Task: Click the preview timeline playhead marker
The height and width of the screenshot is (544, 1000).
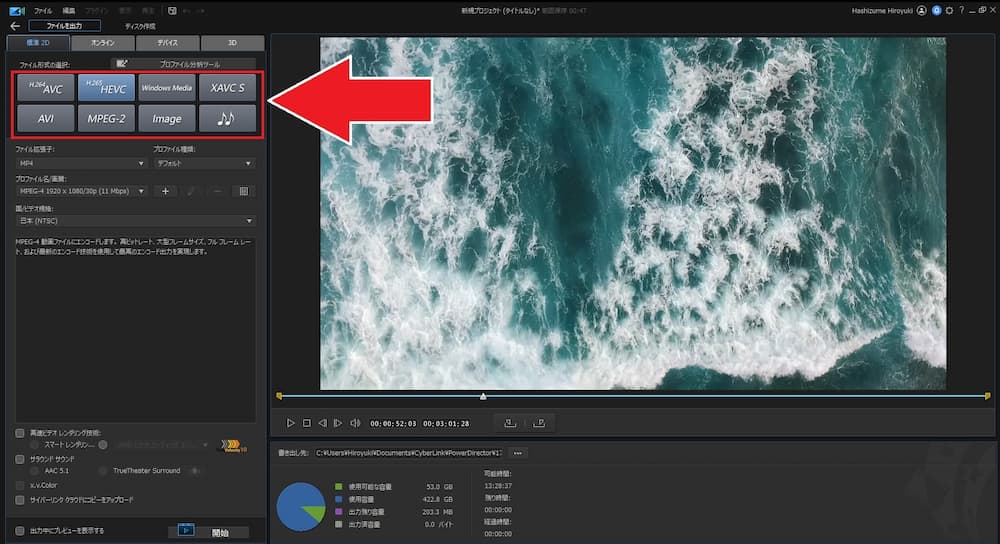Action: coord(484,397)
